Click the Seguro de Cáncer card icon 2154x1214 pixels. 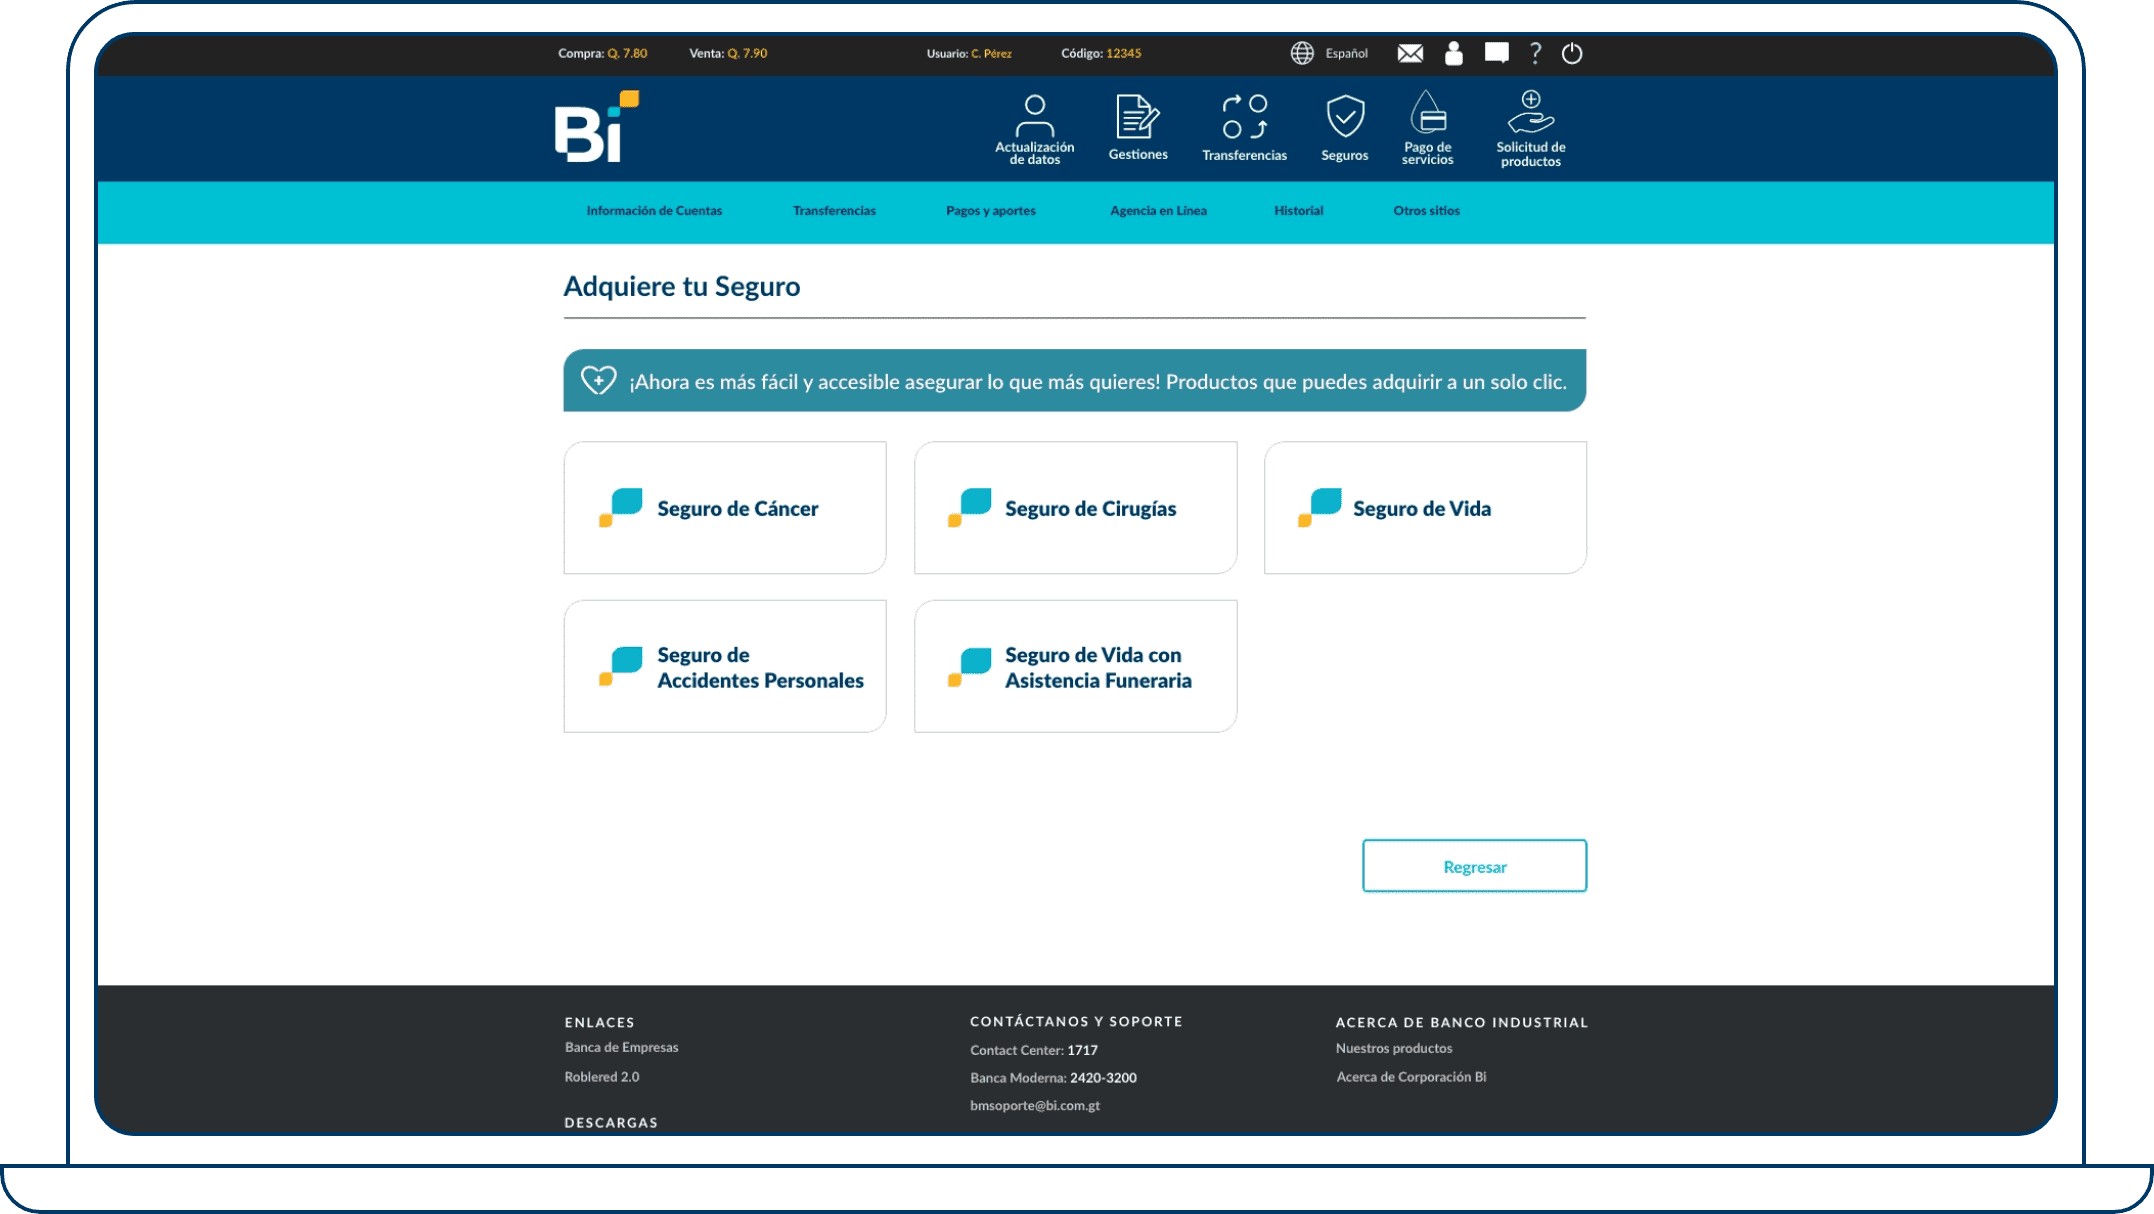[620, 507]
